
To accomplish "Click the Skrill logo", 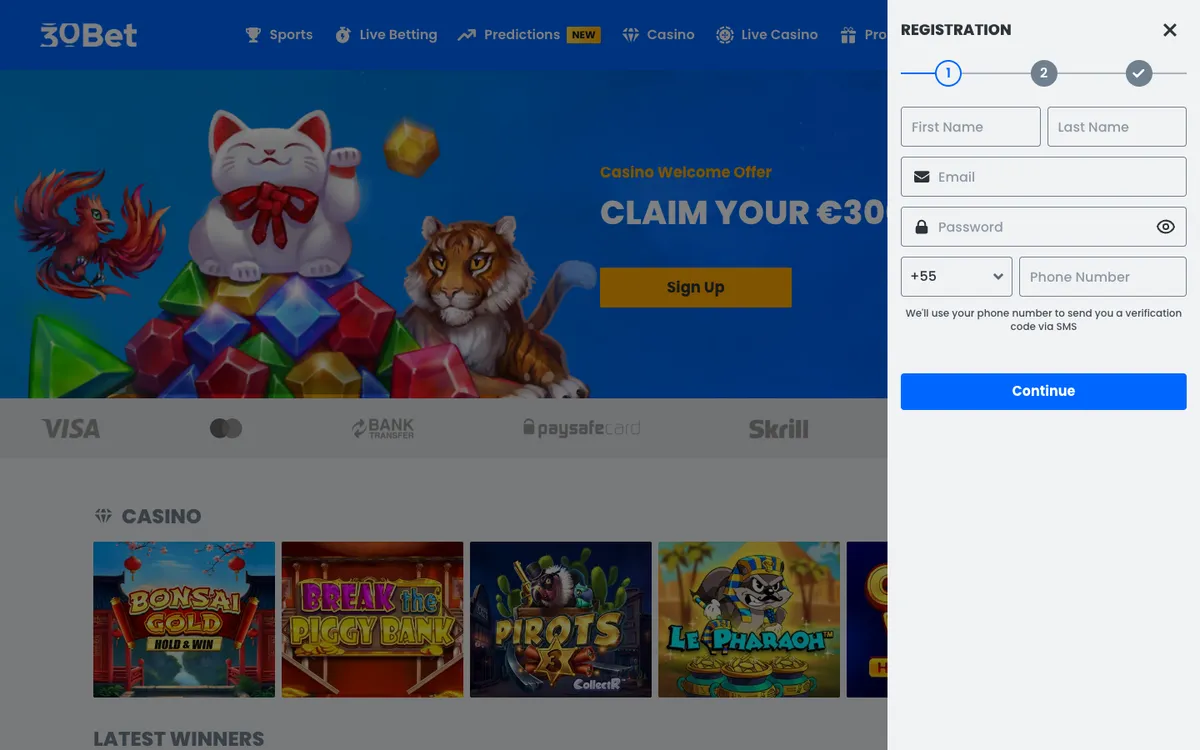I will click(779, 429).
